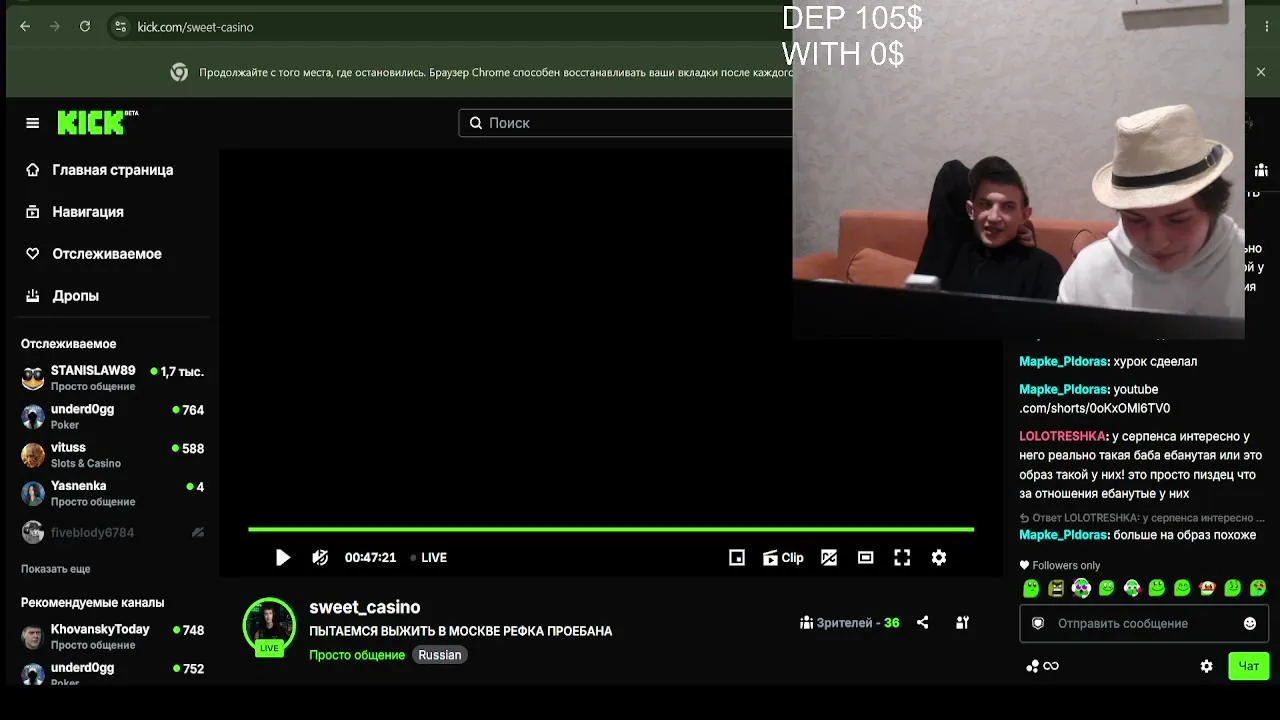Pick the last crying heart-eyes emote
The width and height of the screenshot is (1280, 720).
click(1258, 589)
